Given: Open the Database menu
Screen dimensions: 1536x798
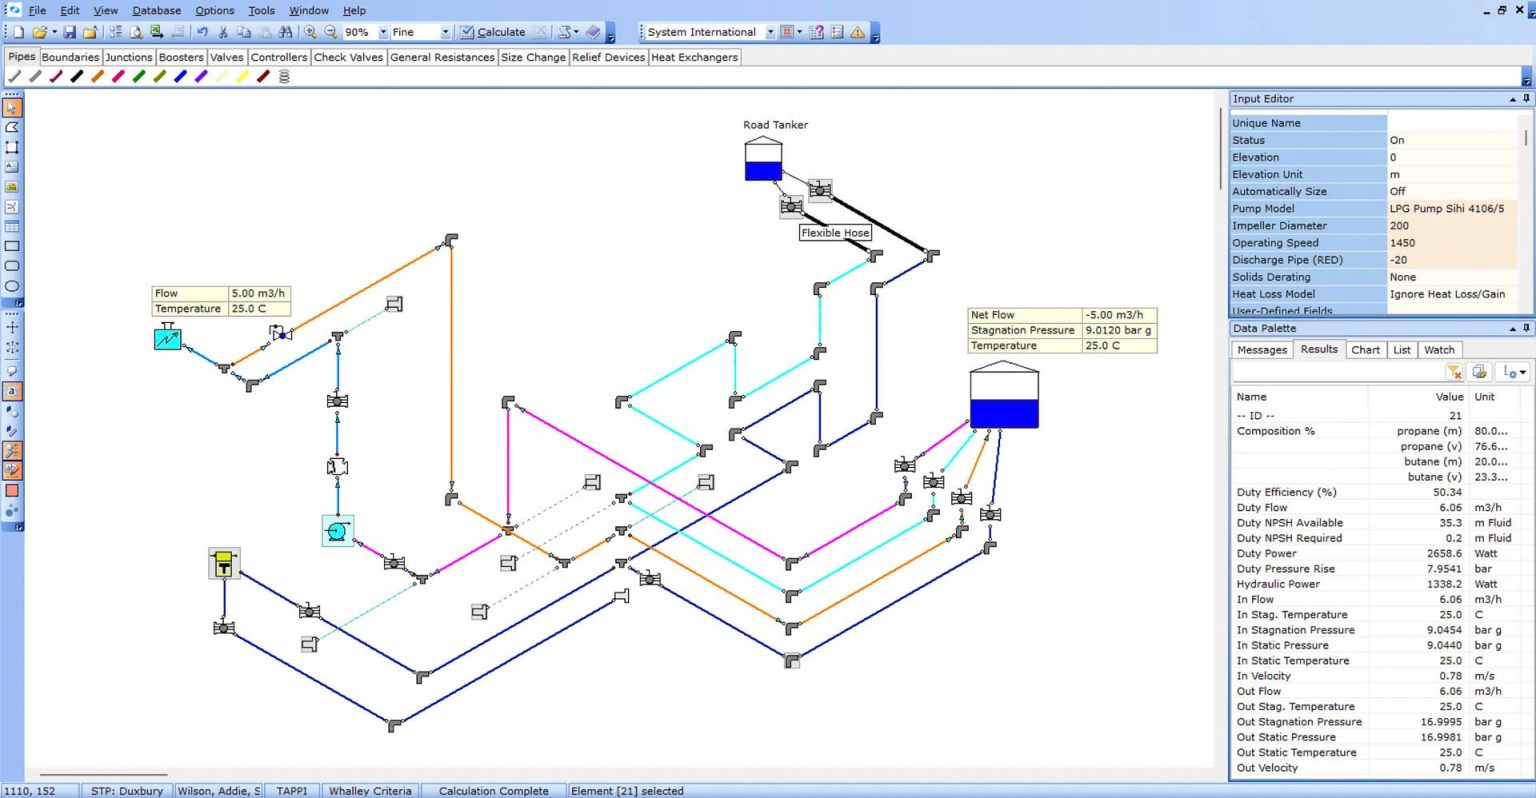Looking at the screenshot, I should [x=157, y=11].
